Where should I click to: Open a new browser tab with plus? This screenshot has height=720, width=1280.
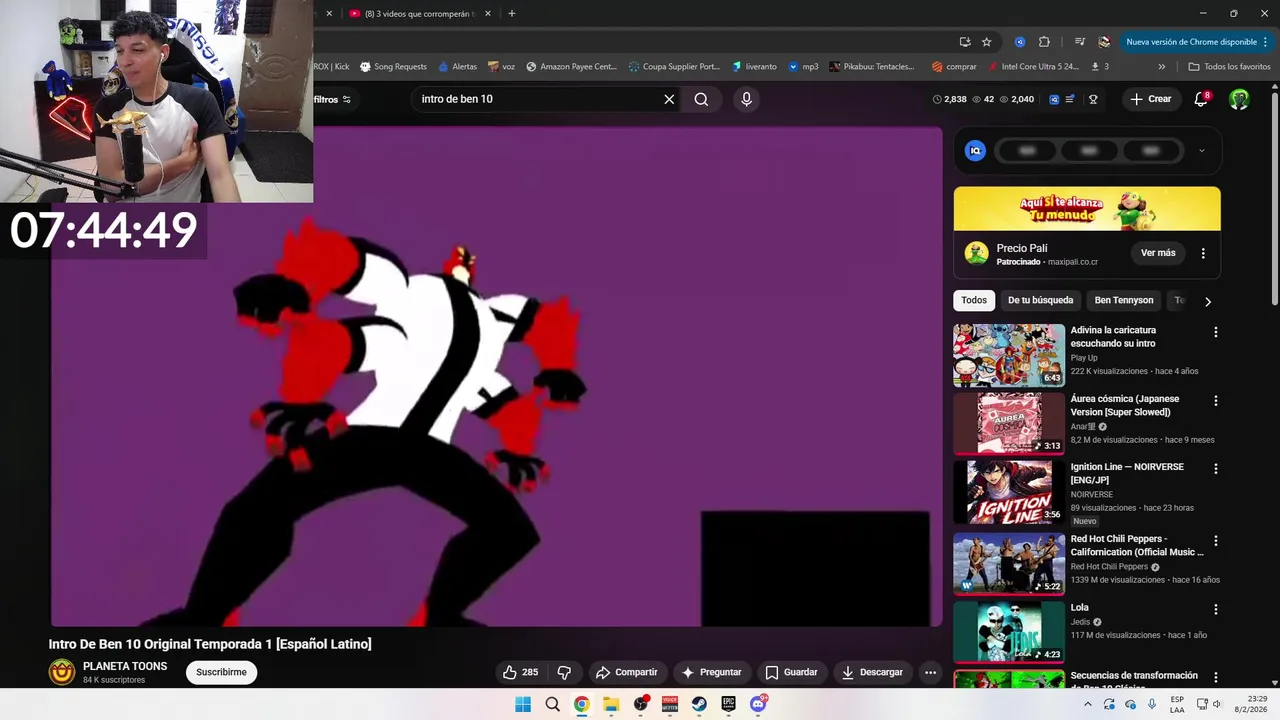pos(512,13)
